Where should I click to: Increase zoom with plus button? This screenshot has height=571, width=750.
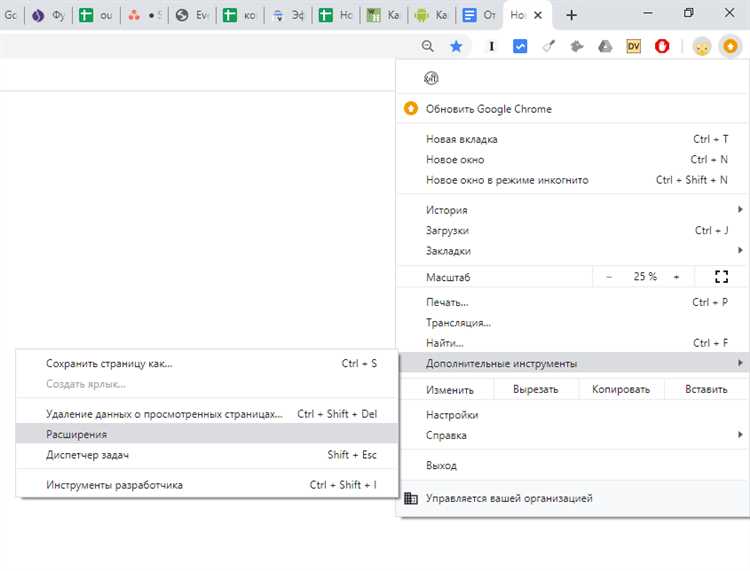click(676, 276)
